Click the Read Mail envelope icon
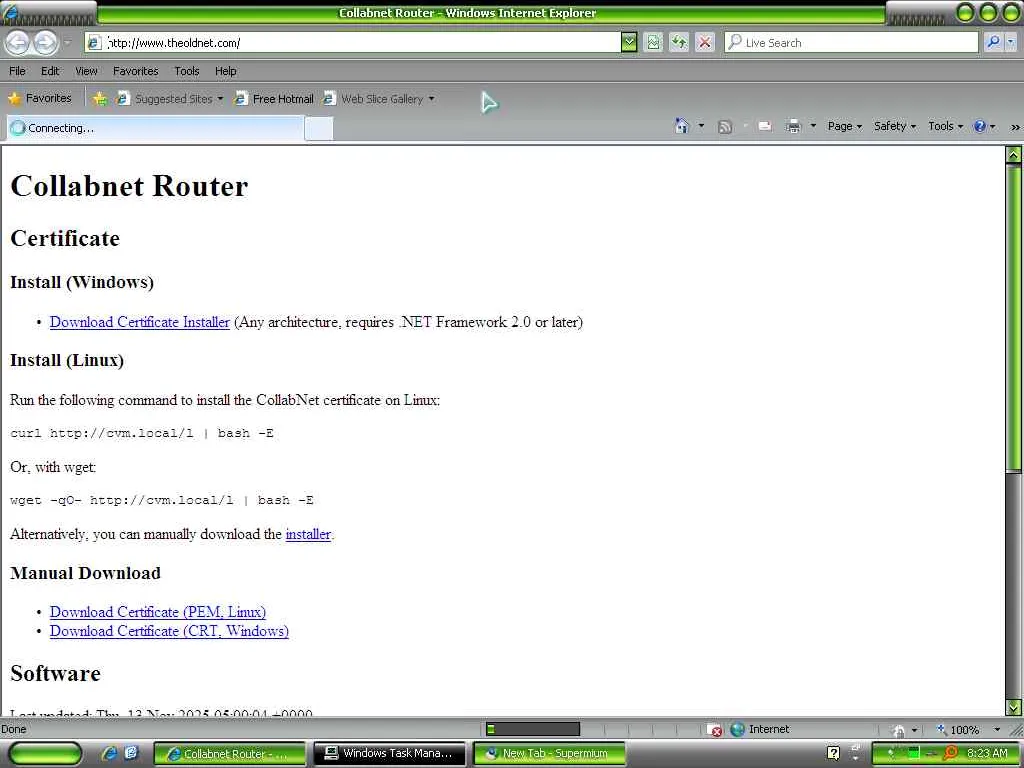This screenshot has width=1024, height=768. tap(765, 126)
